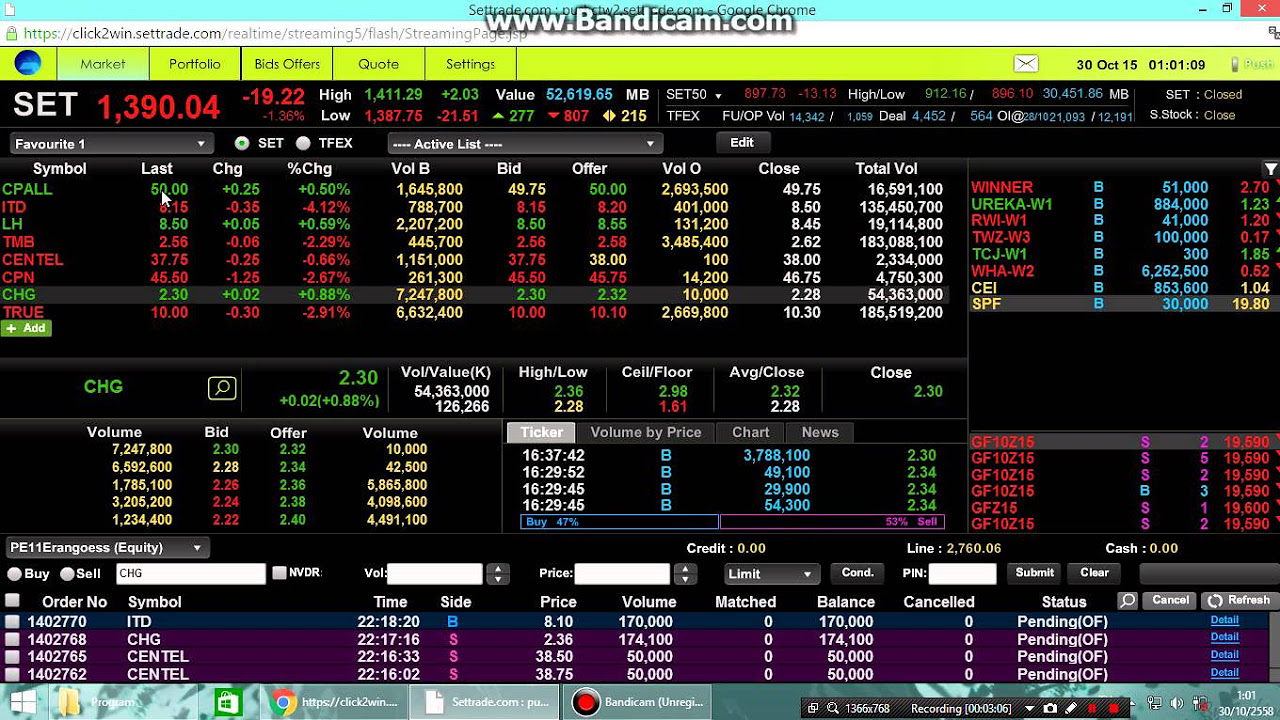This screenshot has height=720, width=1280.
Task: Click the Price input field
Action: pos(622,574)
